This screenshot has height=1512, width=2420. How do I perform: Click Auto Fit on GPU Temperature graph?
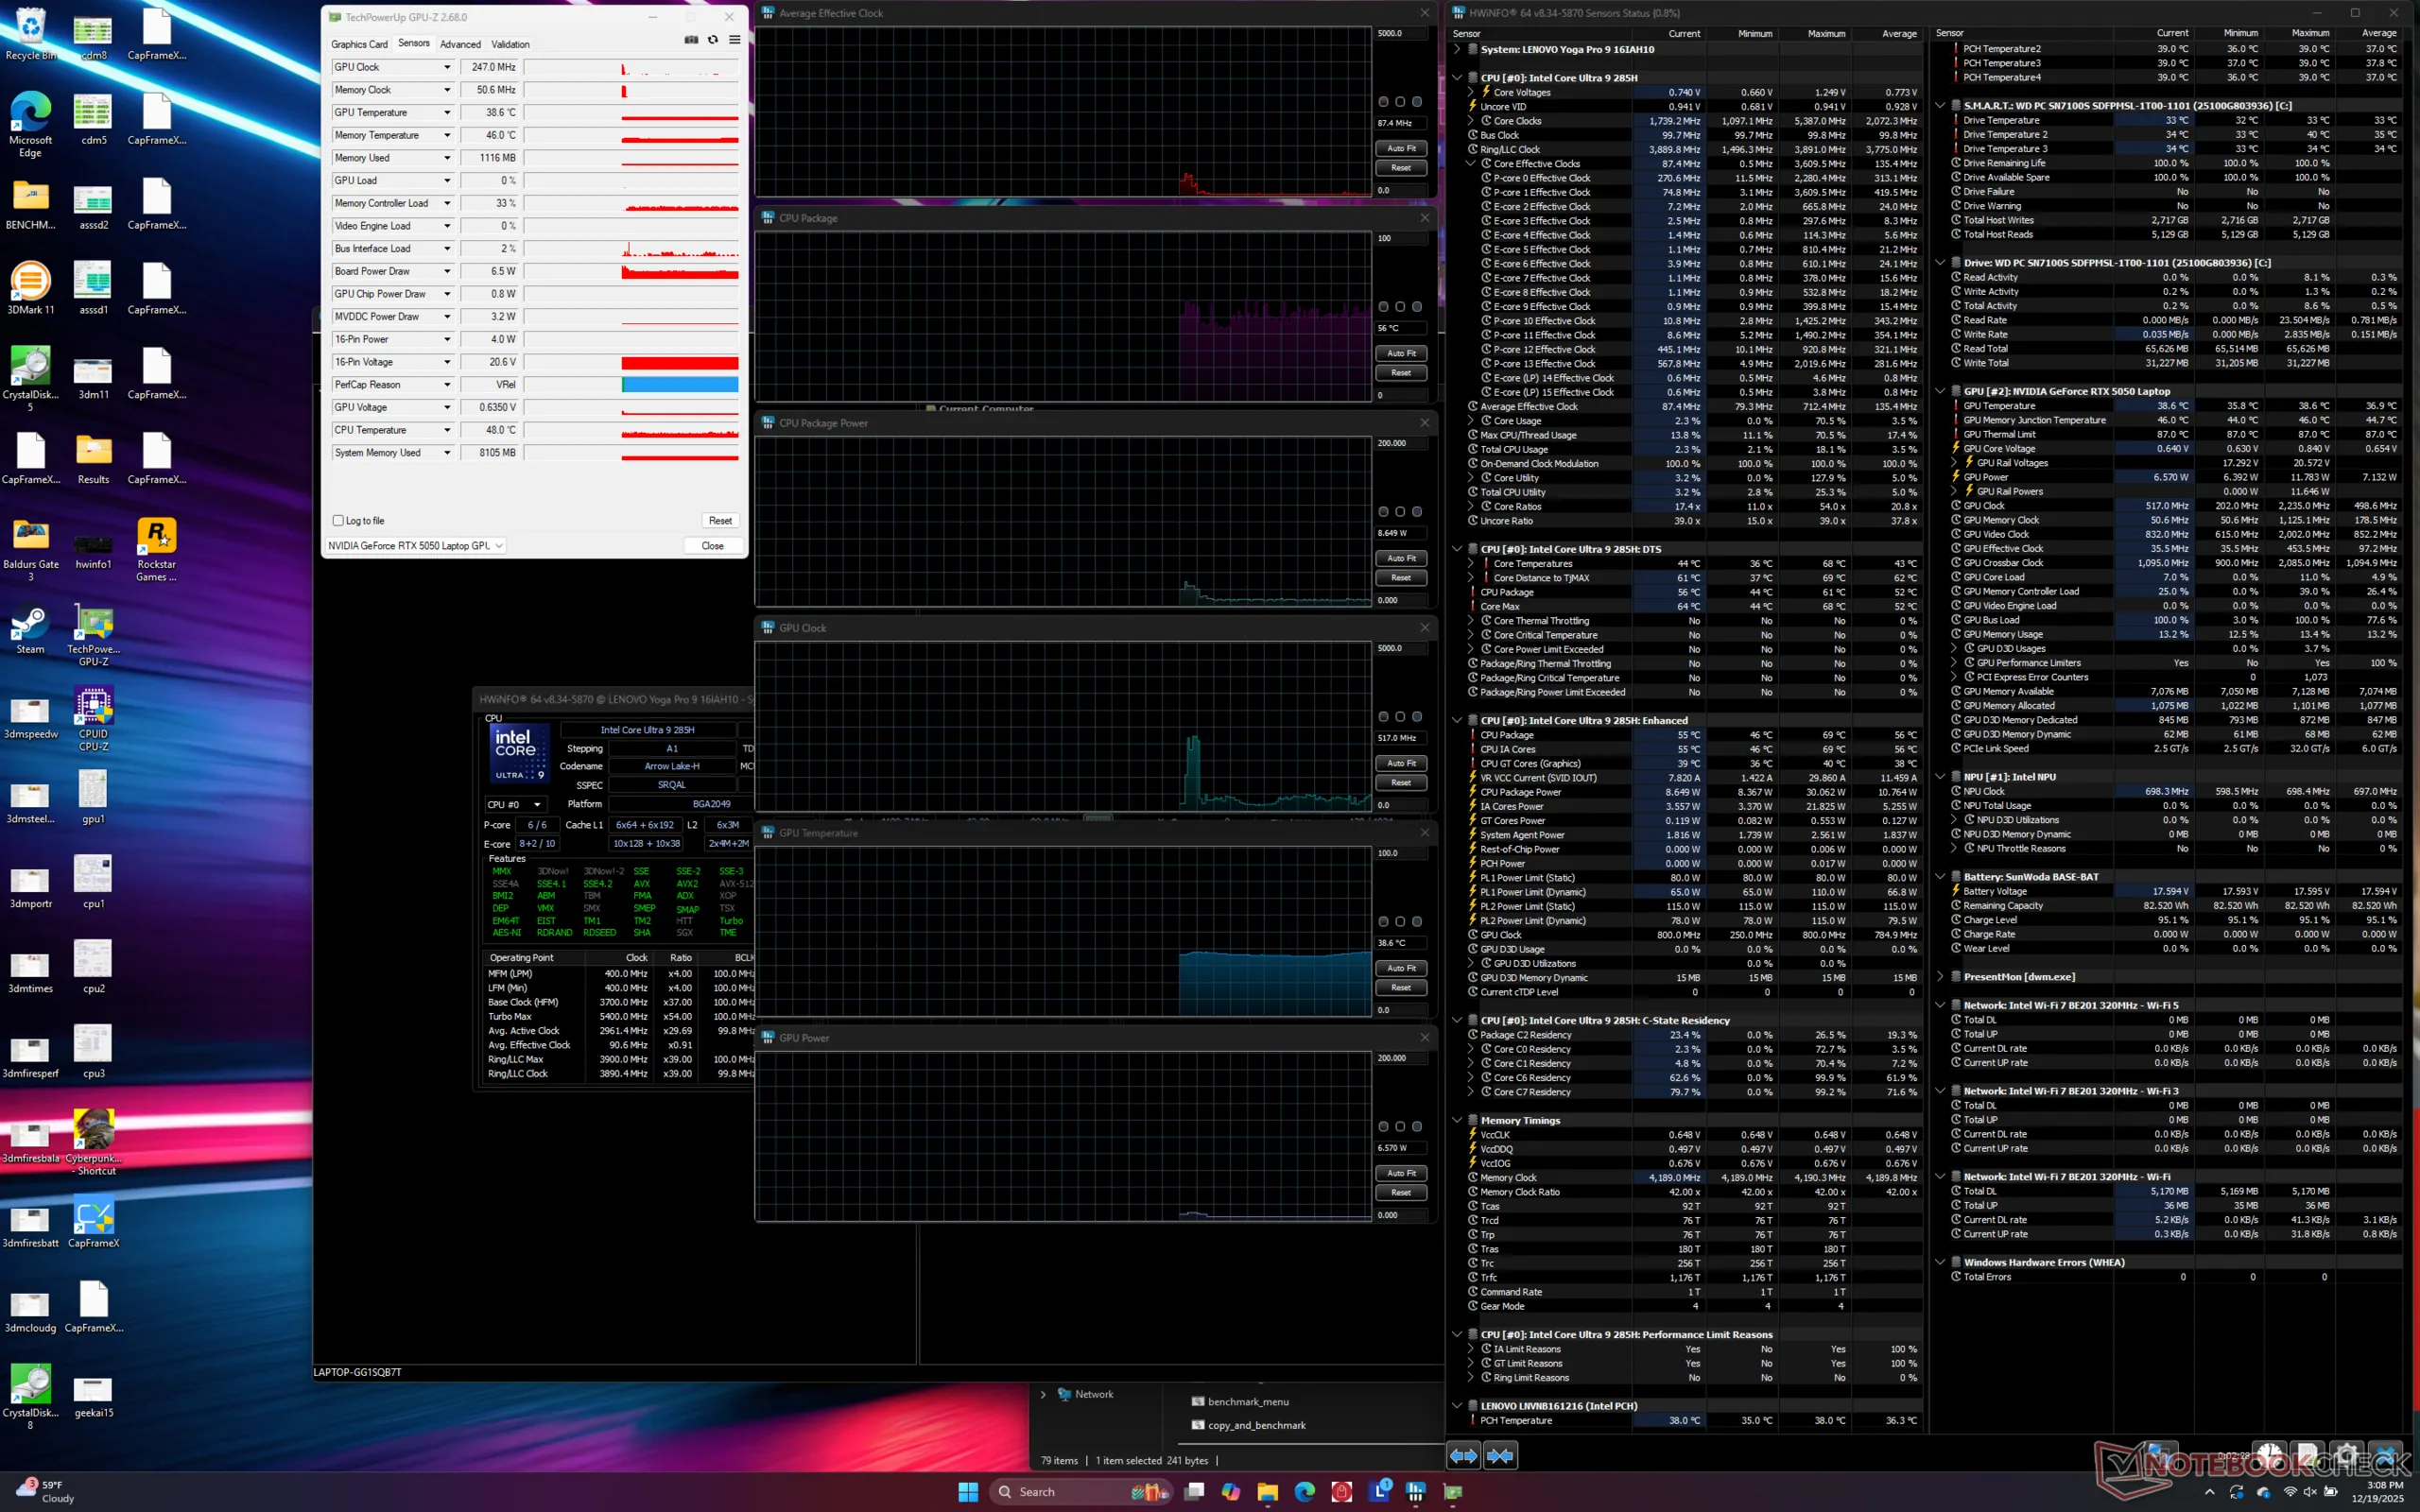(1401, 968)
